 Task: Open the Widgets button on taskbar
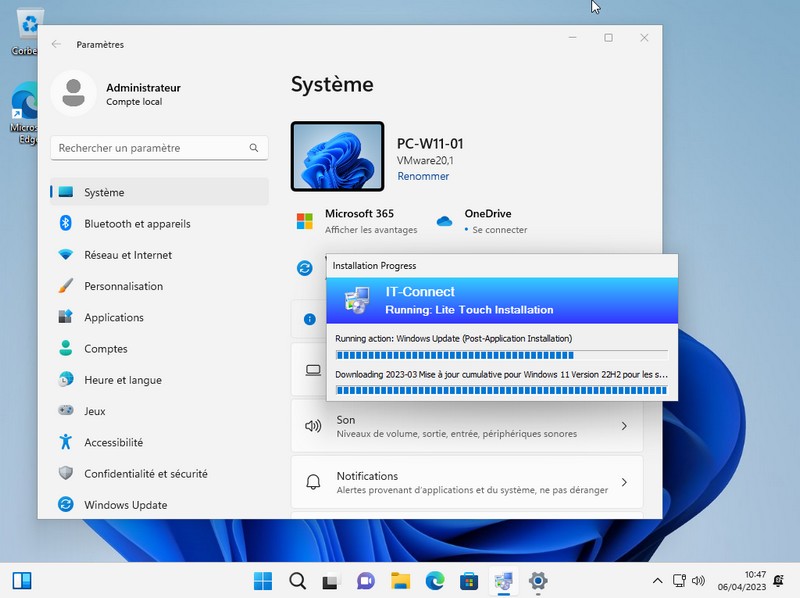click(x=22, y=581)
